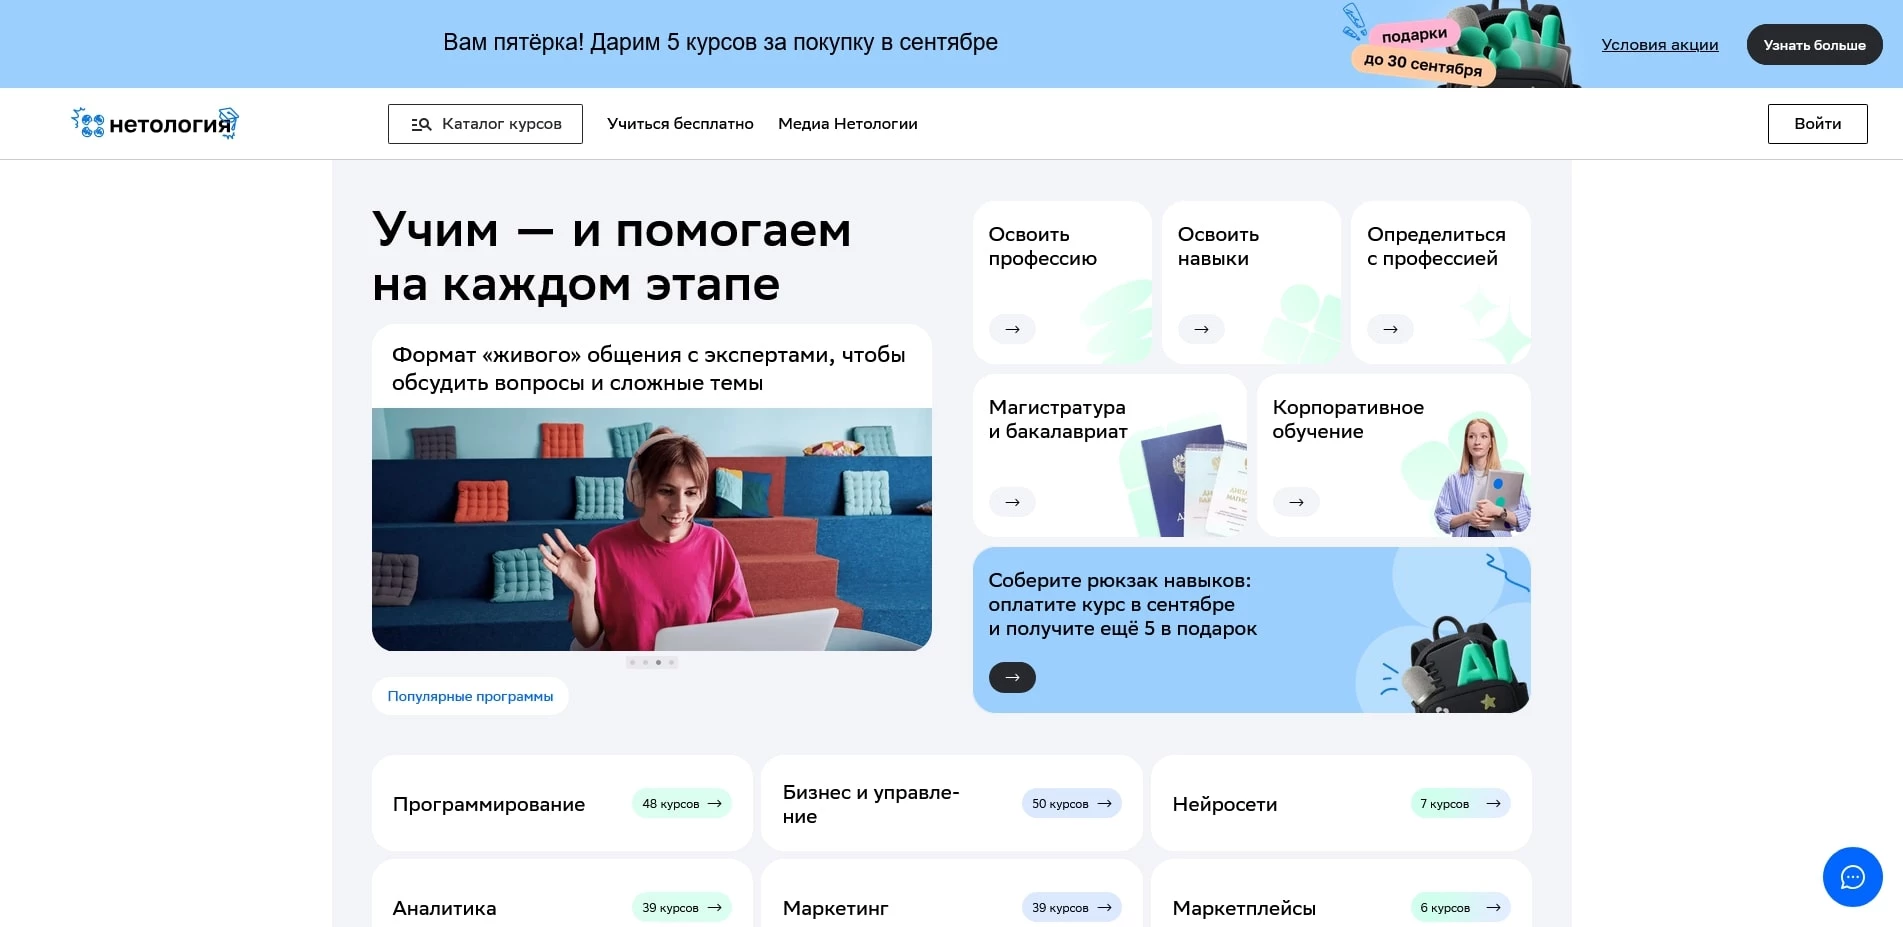Click the arrow beside Аналитика 39 курсов
The height and width of the screenshot is (927, 1903).
714,907
